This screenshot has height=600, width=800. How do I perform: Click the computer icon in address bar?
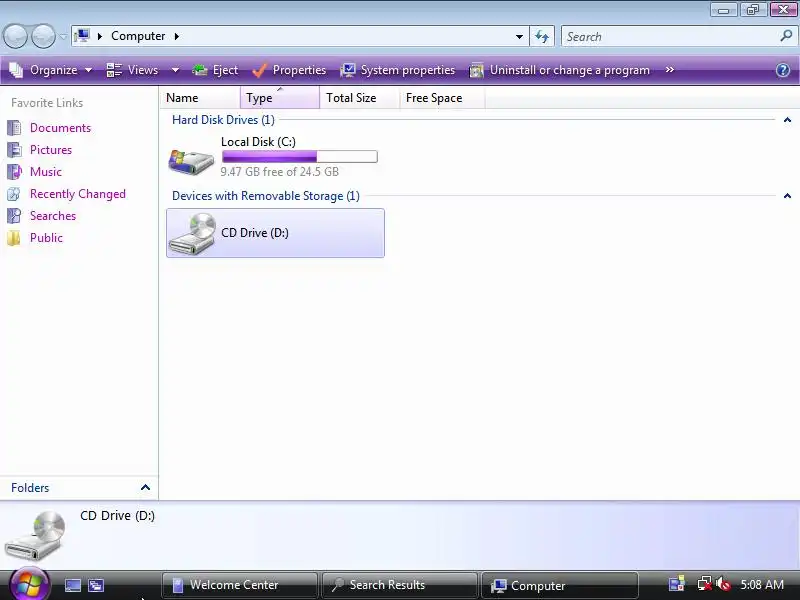pos(82,36)
